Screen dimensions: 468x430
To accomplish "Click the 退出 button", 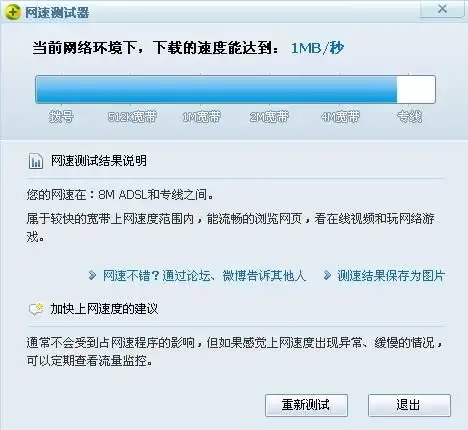I will tap(409, 405).
